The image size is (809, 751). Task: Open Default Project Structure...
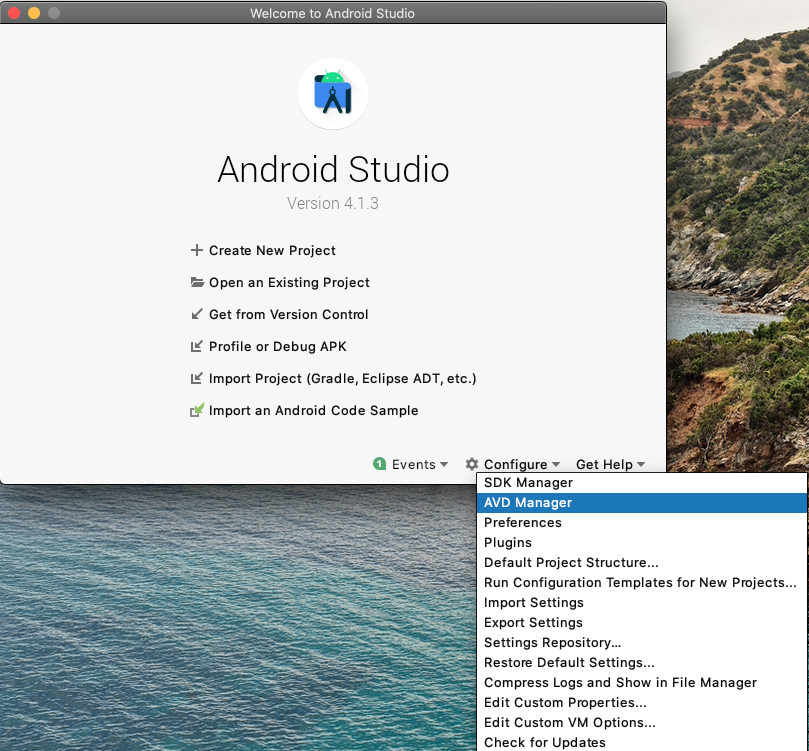642,562
